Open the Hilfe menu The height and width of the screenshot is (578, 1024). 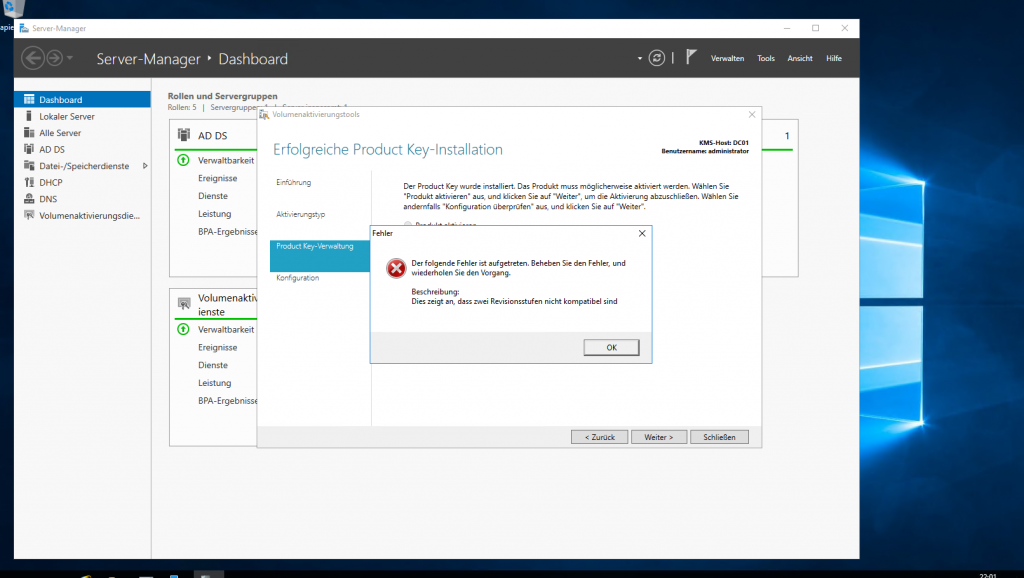[x=833, y=59]
